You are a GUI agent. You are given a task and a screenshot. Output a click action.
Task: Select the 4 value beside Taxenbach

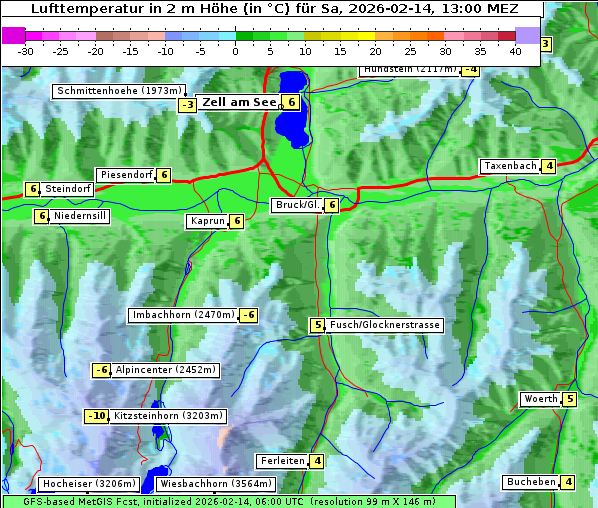pos(549,166)
